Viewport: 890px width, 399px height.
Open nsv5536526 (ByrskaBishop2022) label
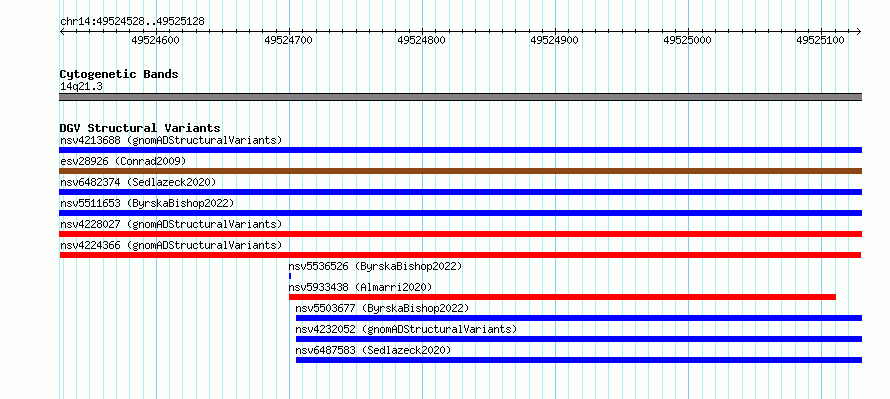375,266
